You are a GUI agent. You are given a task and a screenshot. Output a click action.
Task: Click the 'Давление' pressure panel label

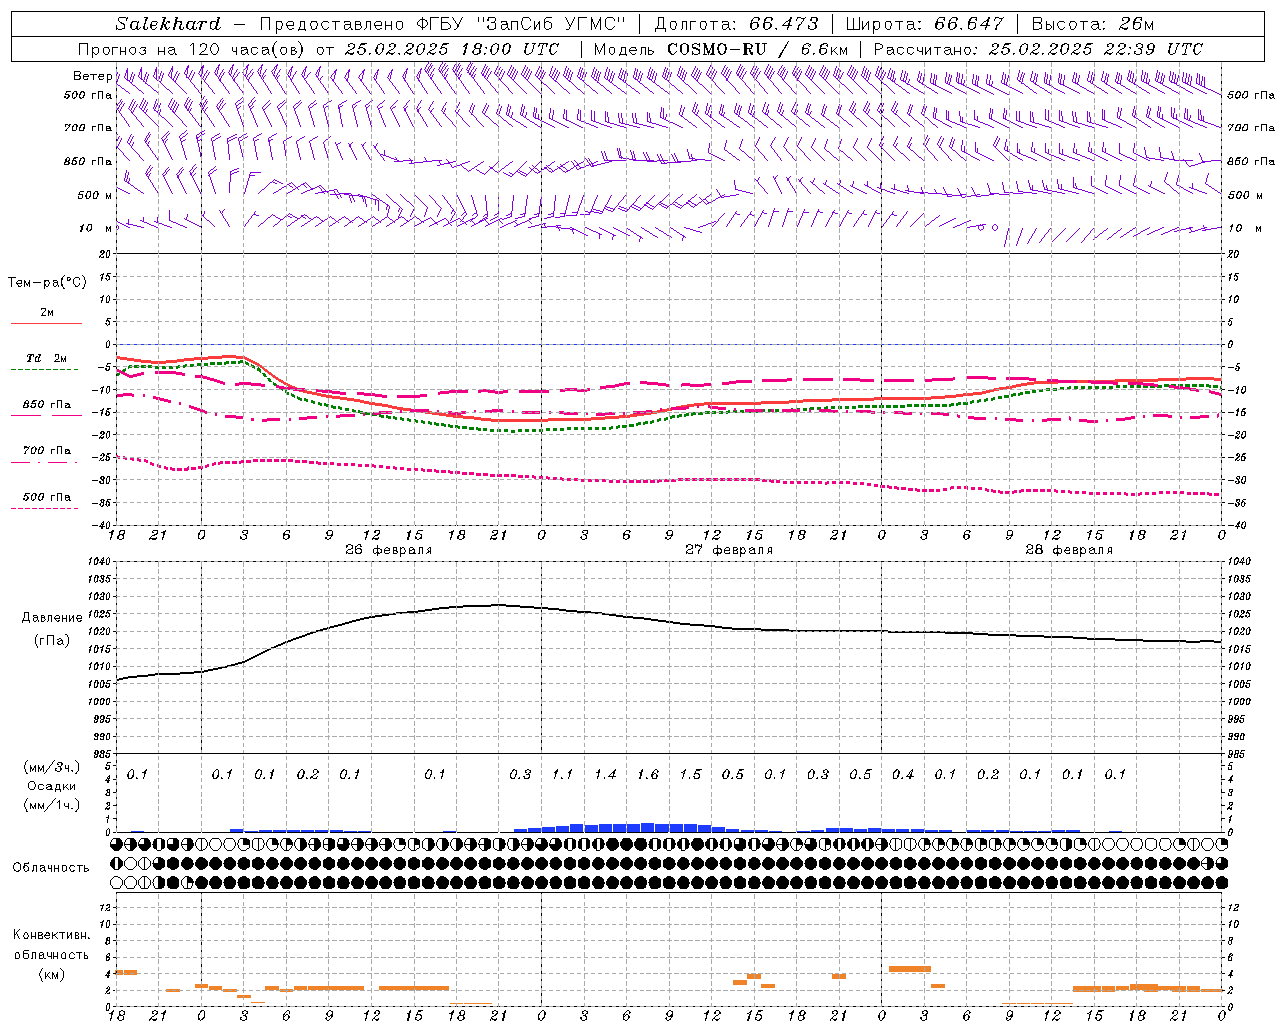point(52,618)
